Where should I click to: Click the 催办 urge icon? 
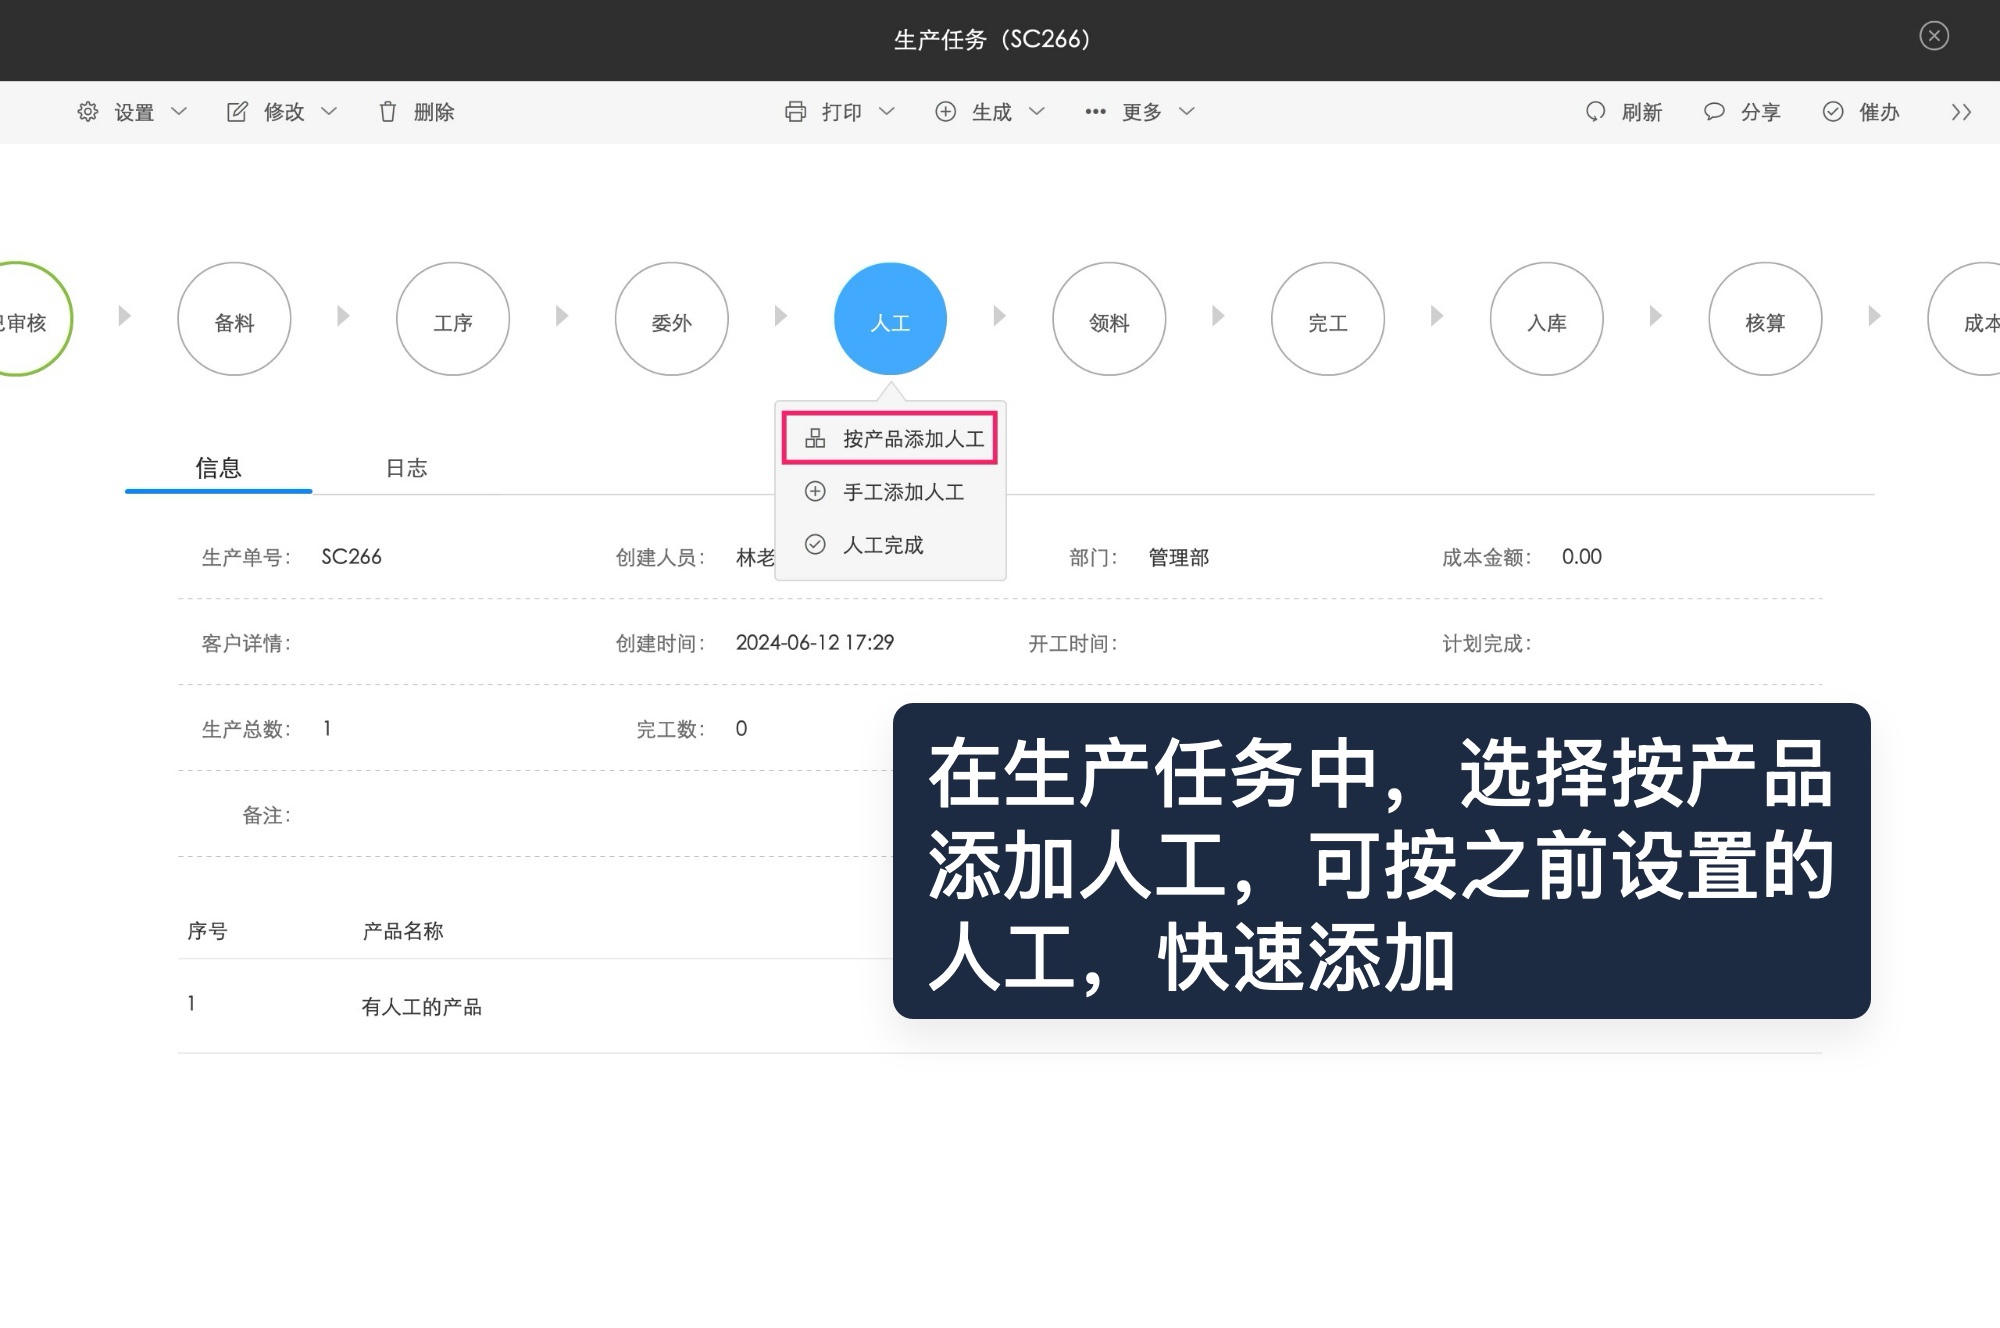tap(1833, 112)
